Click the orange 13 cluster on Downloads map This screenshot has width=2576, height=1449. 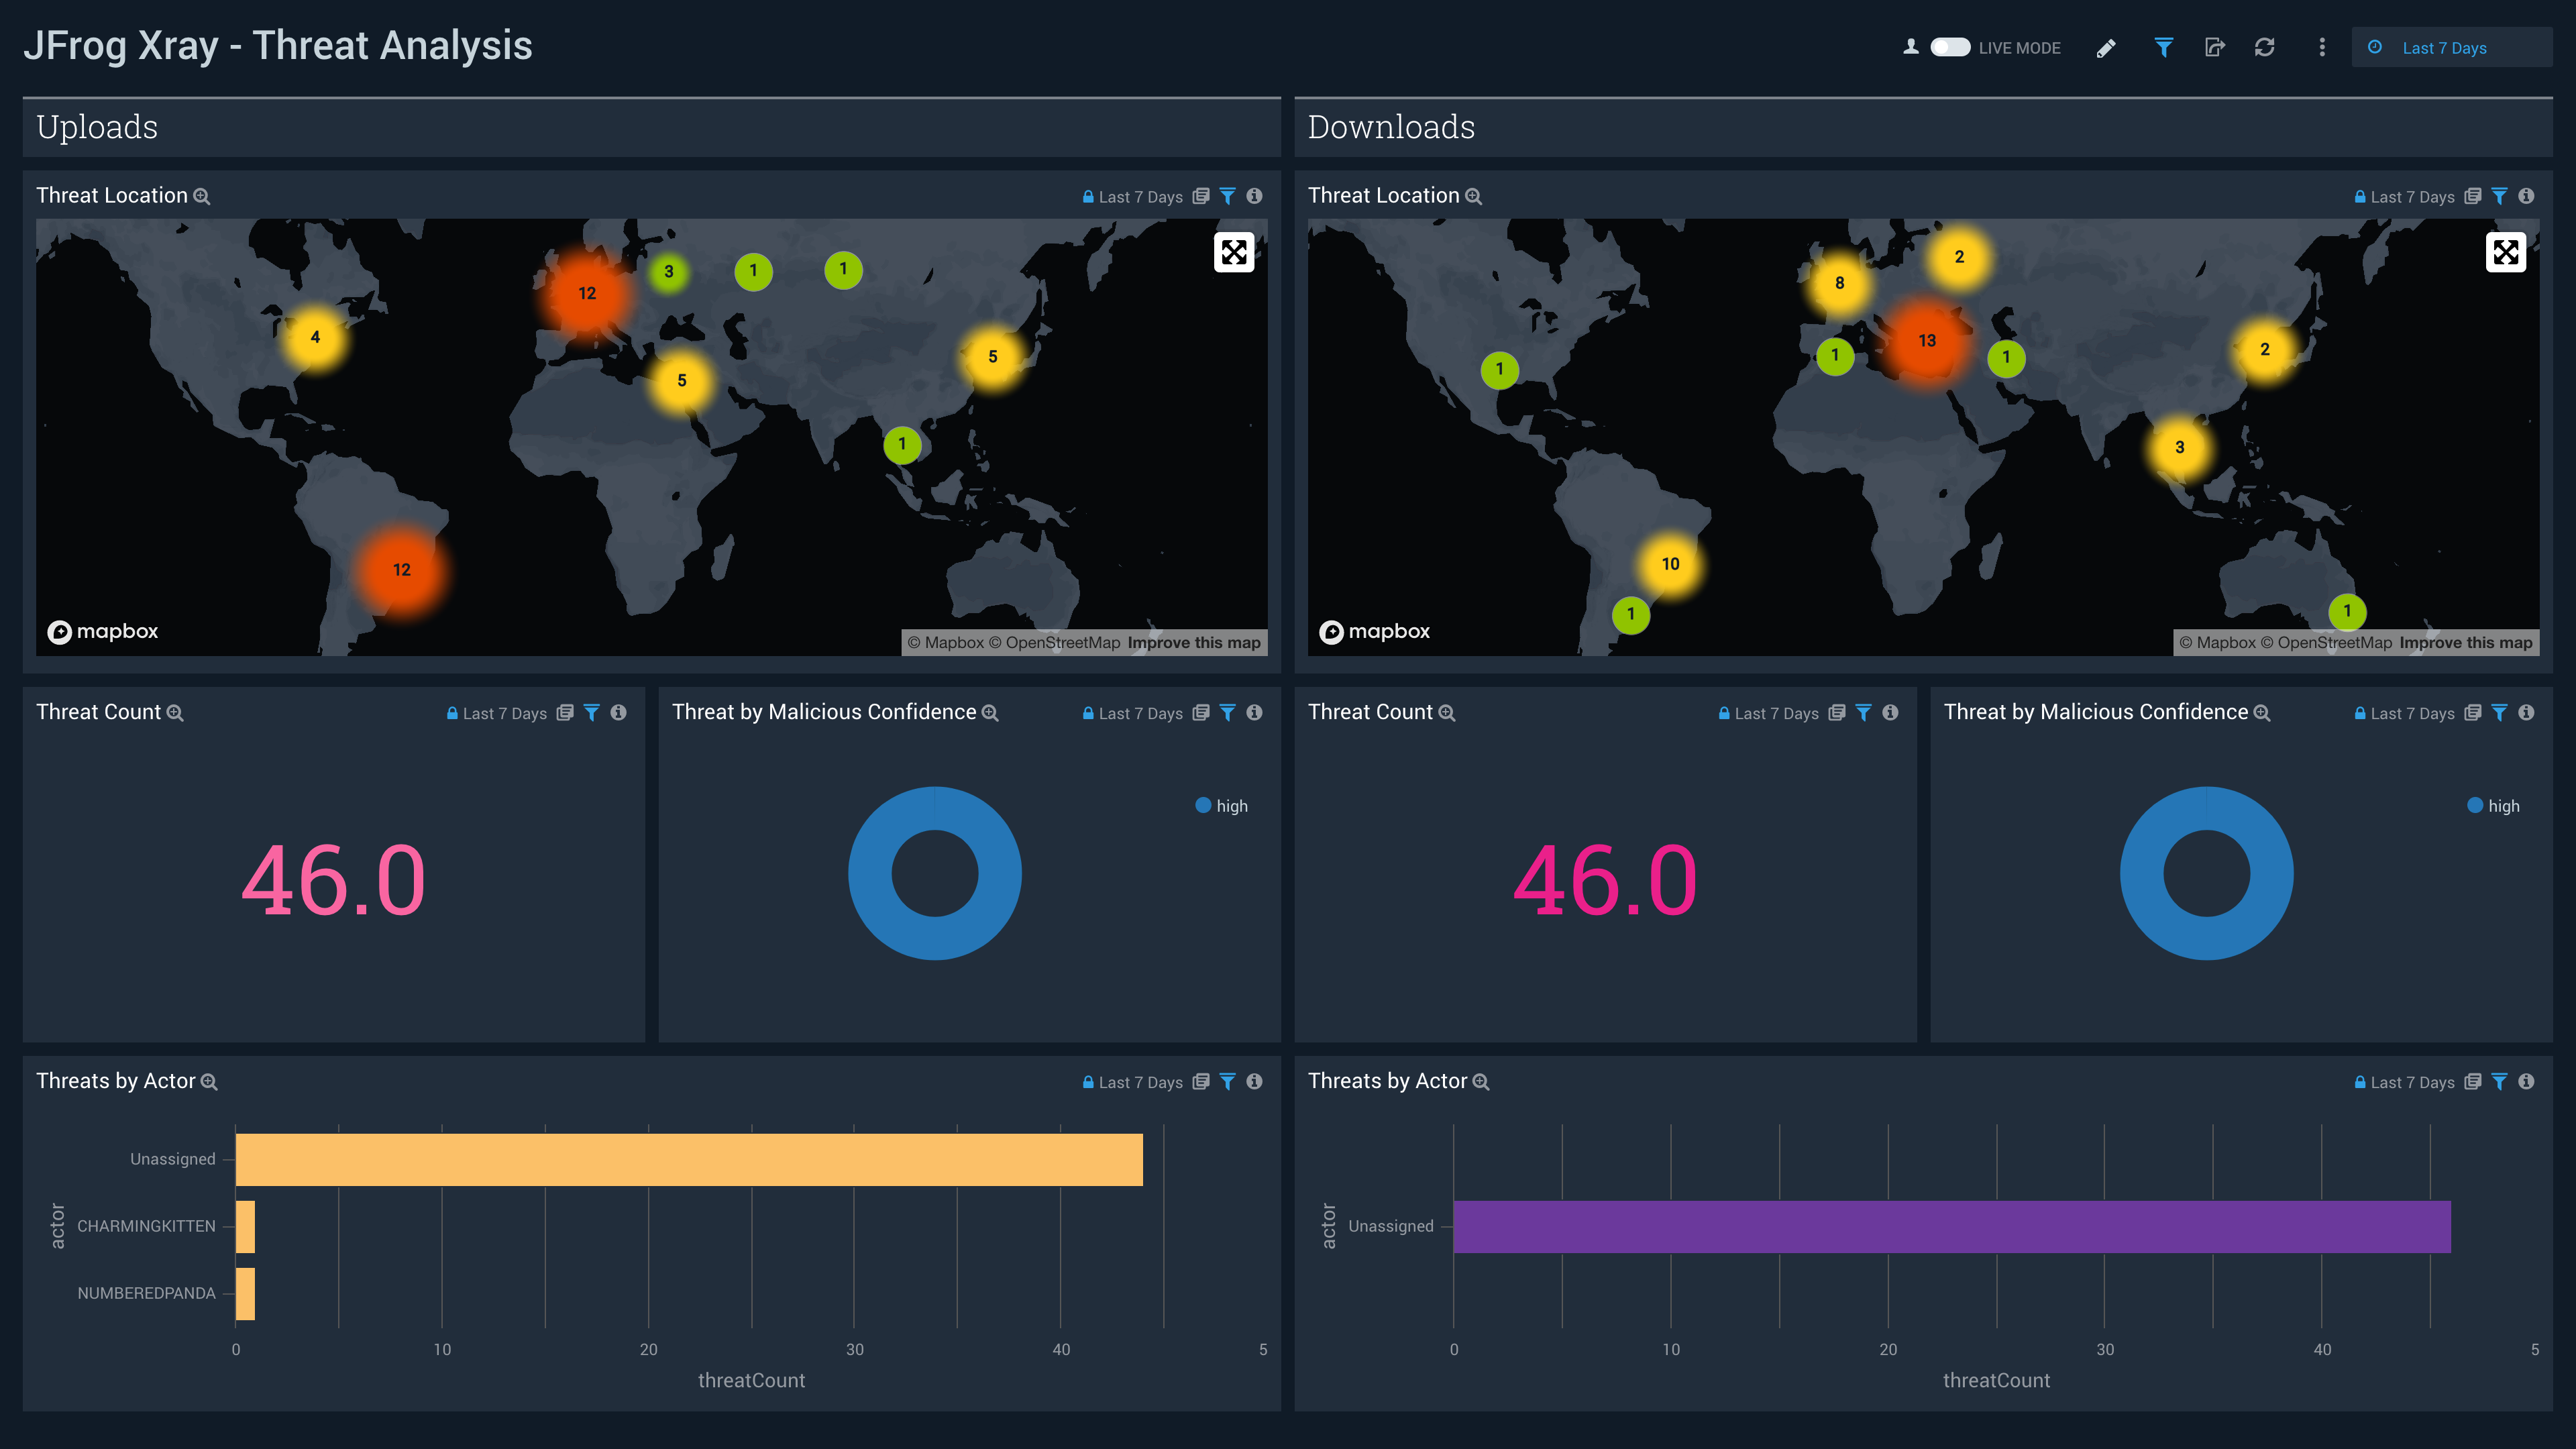pos(1927,341)
